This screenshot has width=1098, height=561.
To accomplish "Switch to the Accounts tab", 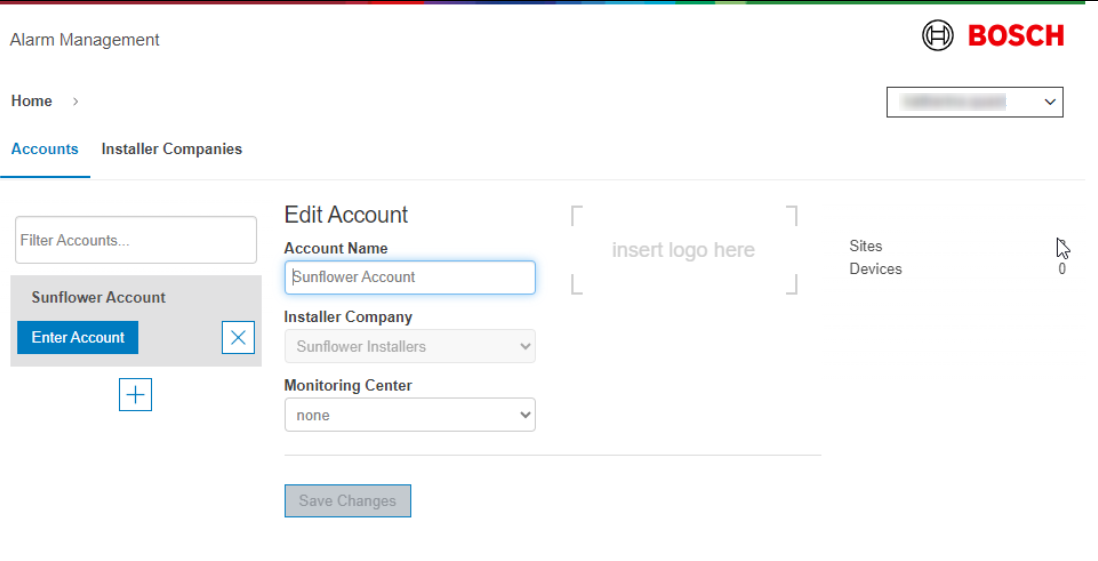I will coord(44,149).
